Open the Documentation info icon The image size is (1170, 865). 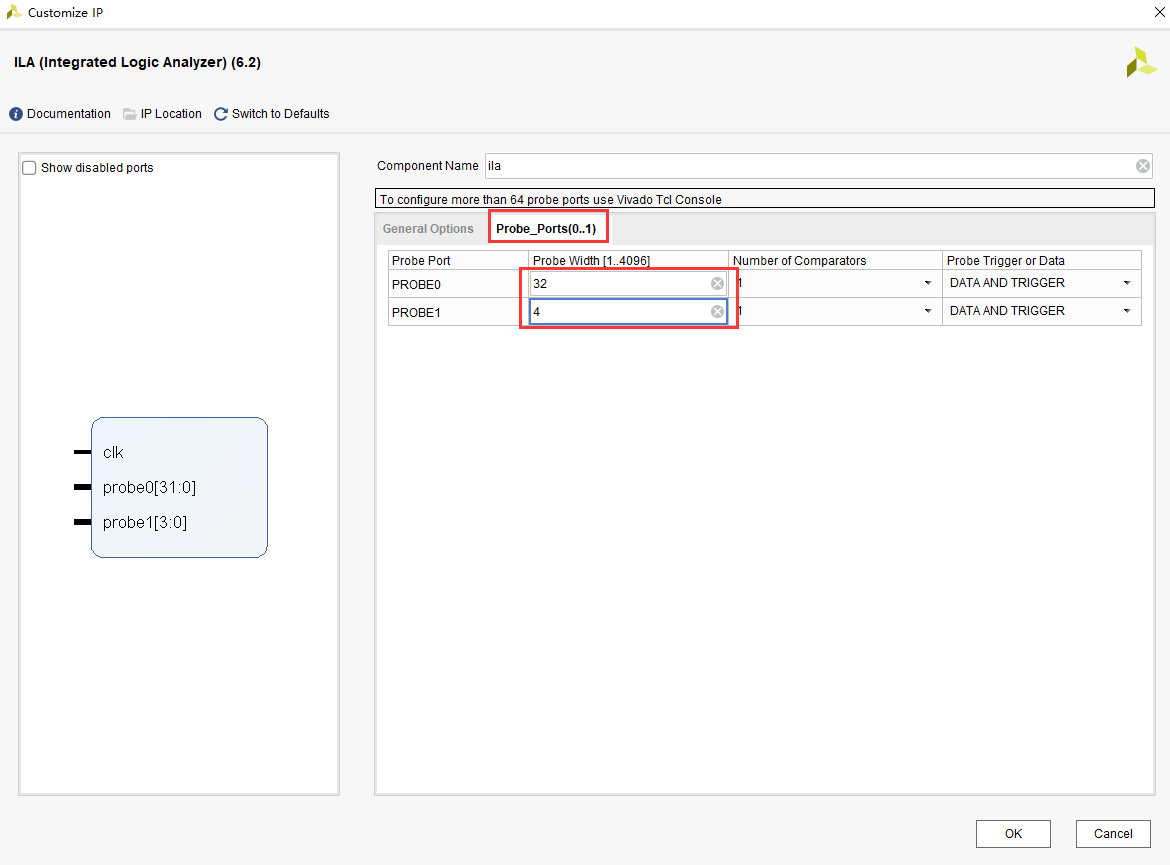click(x=16, y=114)
